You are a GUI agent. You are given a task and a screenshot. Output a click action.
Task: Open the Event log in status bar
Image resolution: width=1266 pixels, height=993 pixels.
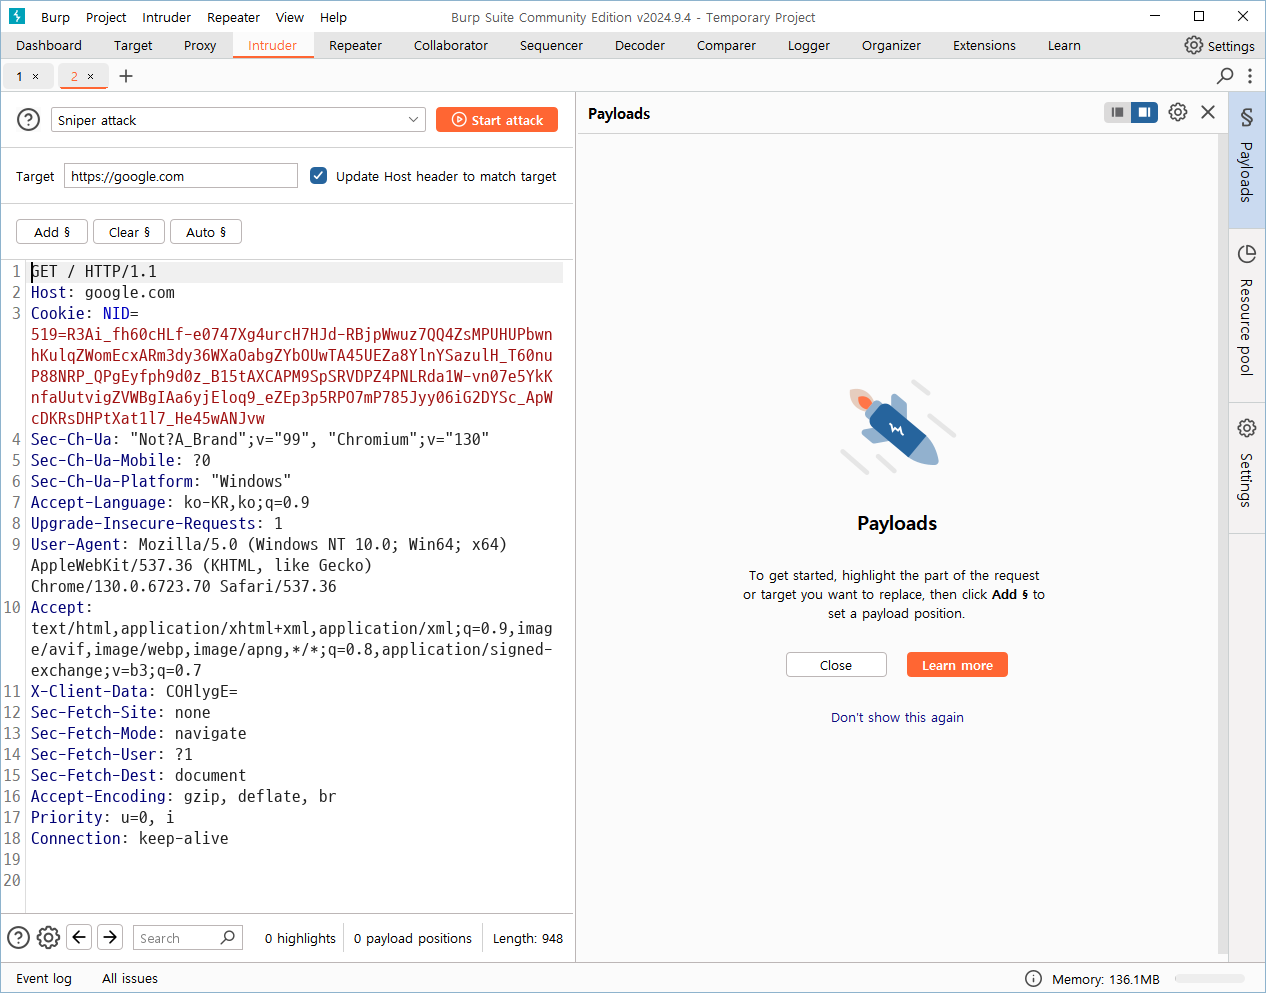coord(44,978)
